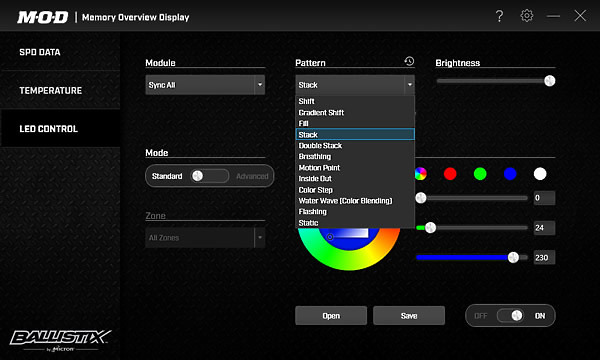The height and width of the screenshot is (360, 600).
Task: Click the Standard mode label
Action: pos(167,176)
